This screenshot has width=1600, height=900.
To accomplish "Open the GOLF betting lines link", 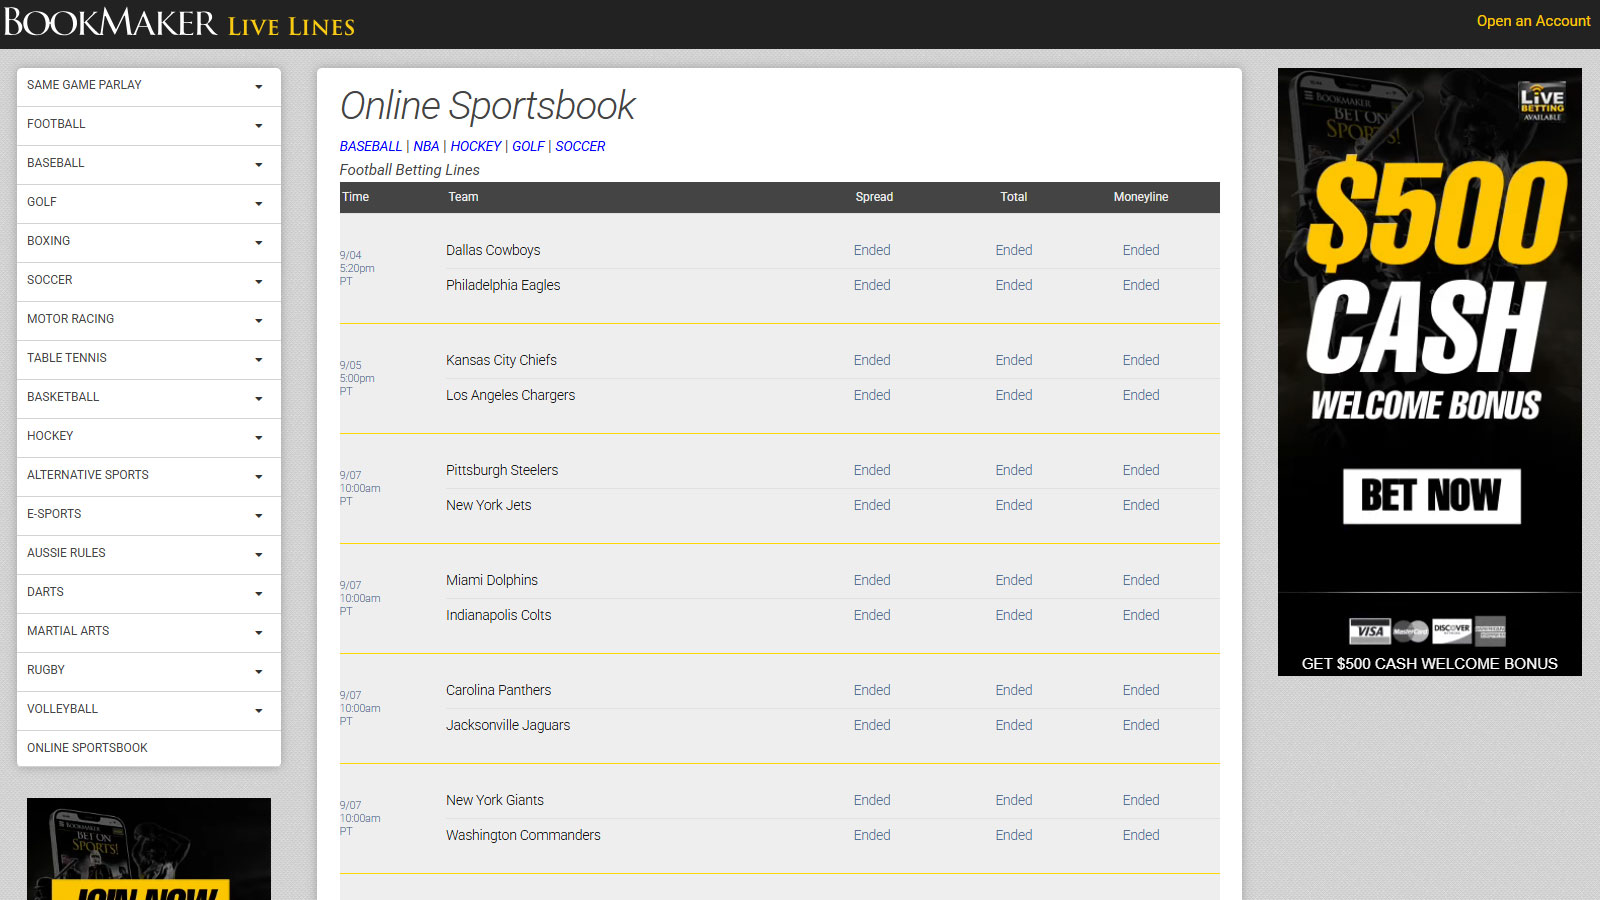I will pyautogui.click(x=528, y=146).
